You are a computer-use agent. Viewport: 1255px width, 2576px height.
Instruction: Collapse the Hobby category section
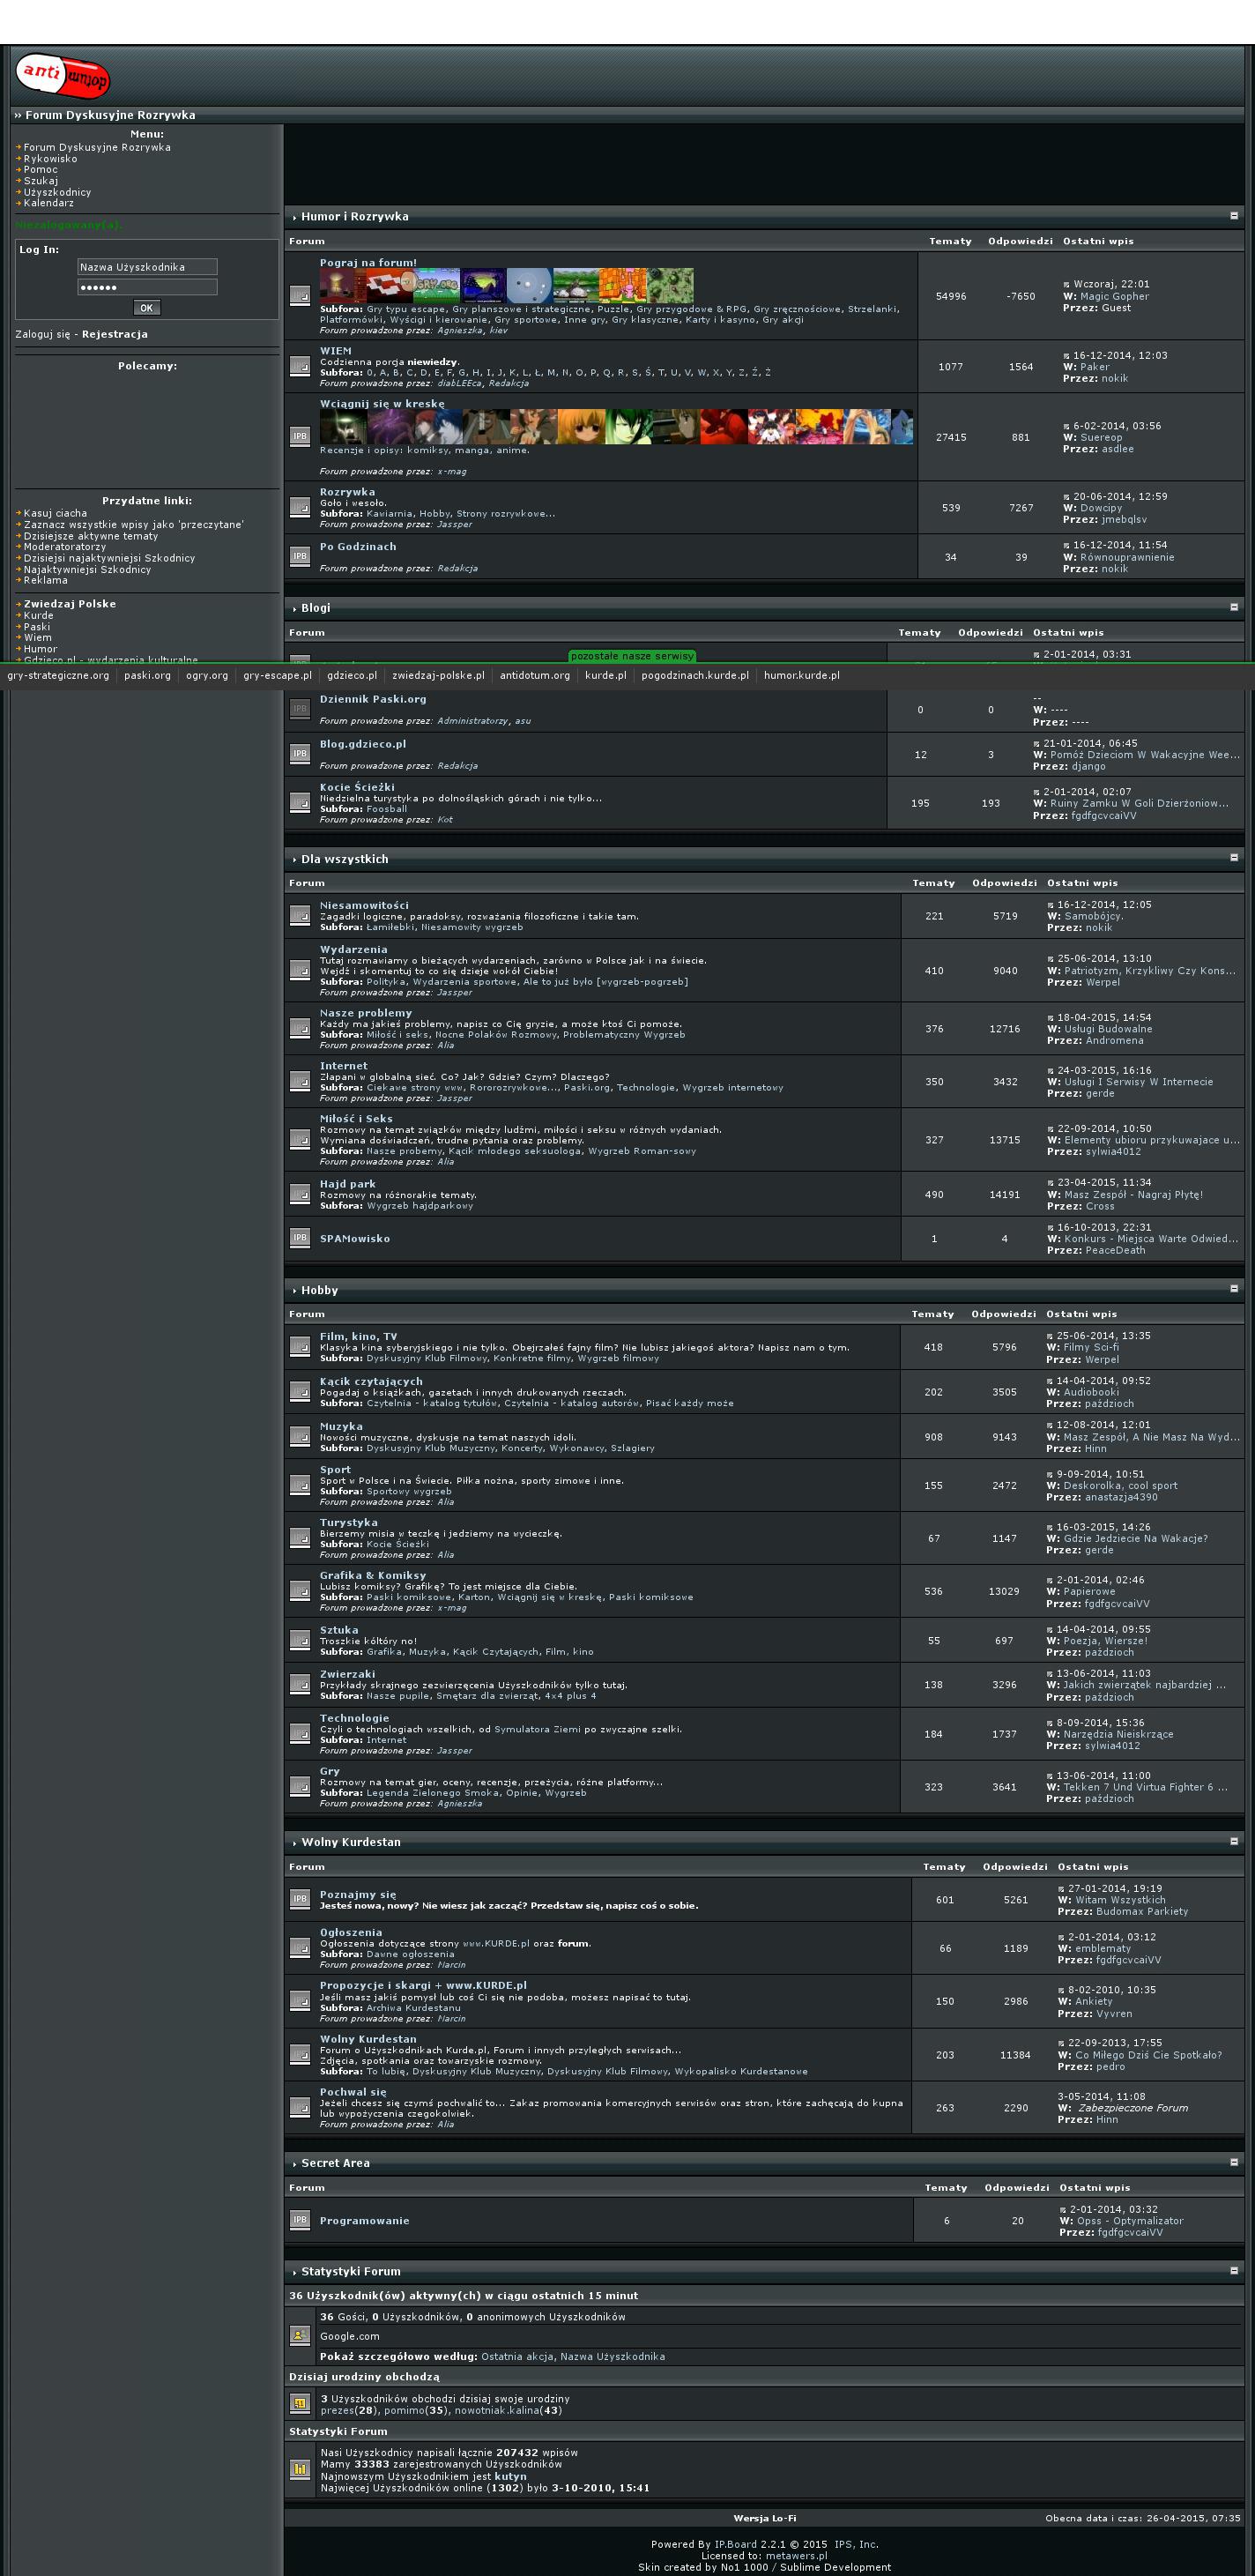click(x=1233, y=1289)
